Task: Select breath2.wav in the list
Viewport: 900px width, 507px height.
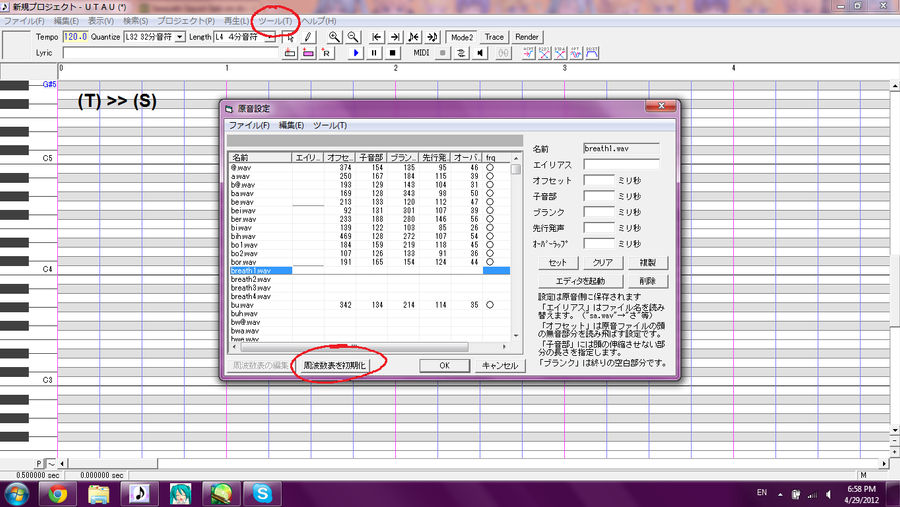Action: [251, 279]
